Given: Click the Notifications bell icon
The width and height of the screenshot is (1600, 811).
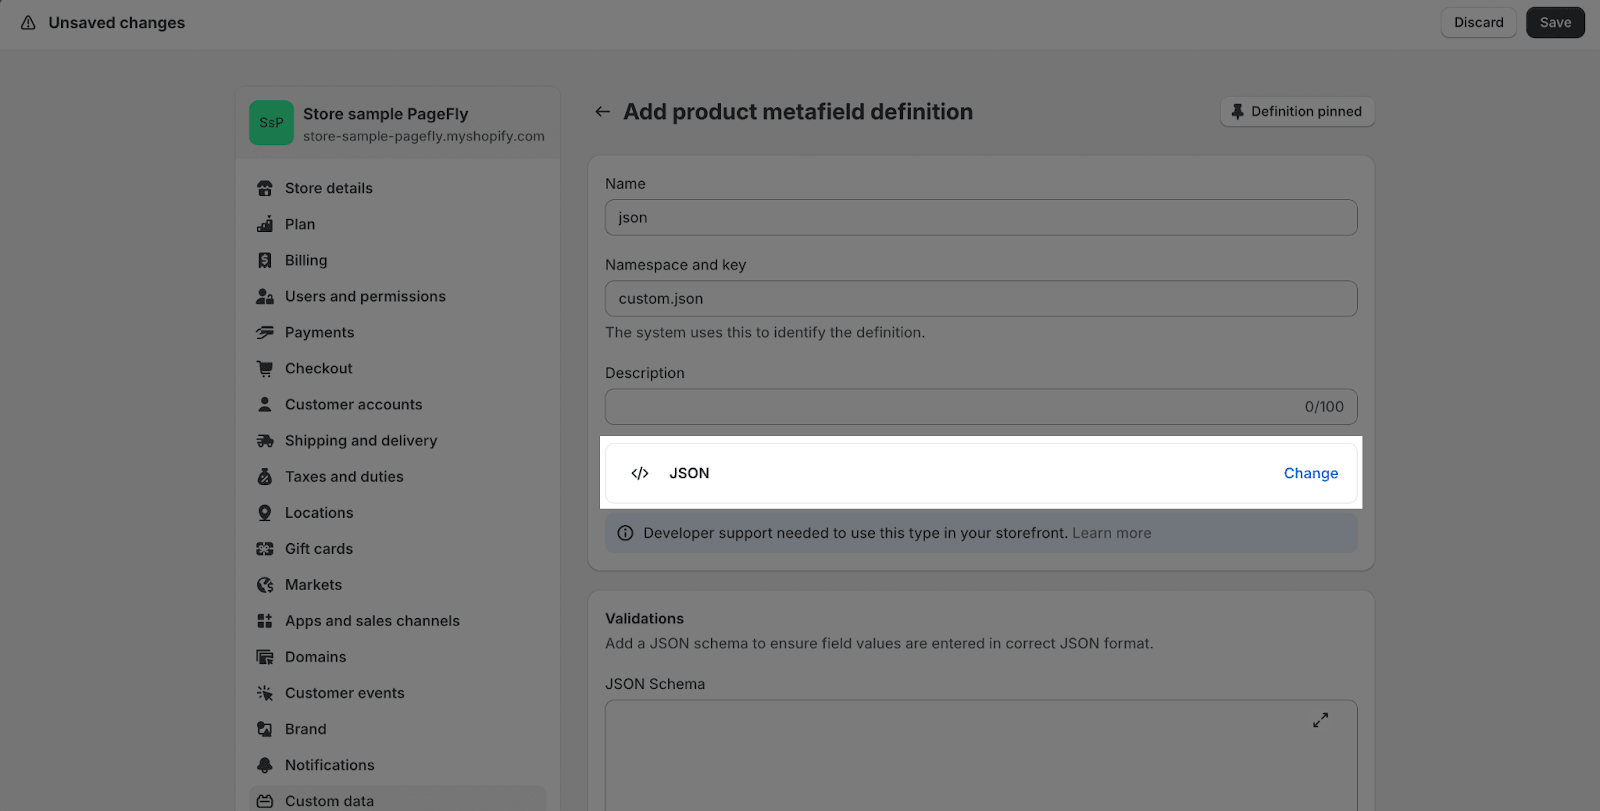Looking at the screenshot, I should click(x=265, y=765).
